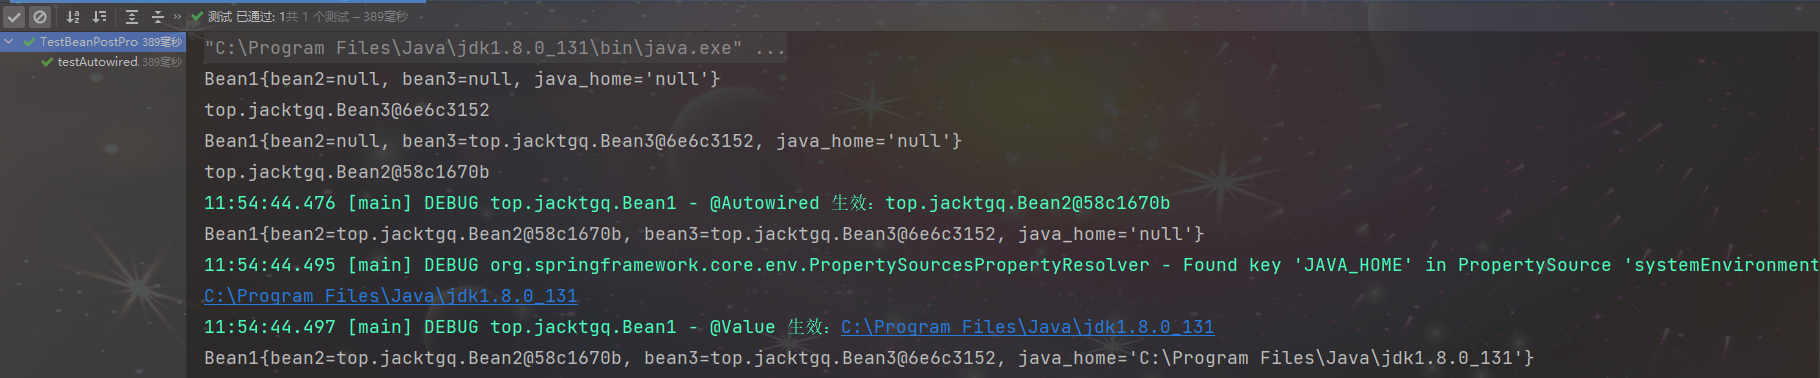The image size is (1820, 378).
Task: Sort test results by duration
Action: (x=99, y=17)
